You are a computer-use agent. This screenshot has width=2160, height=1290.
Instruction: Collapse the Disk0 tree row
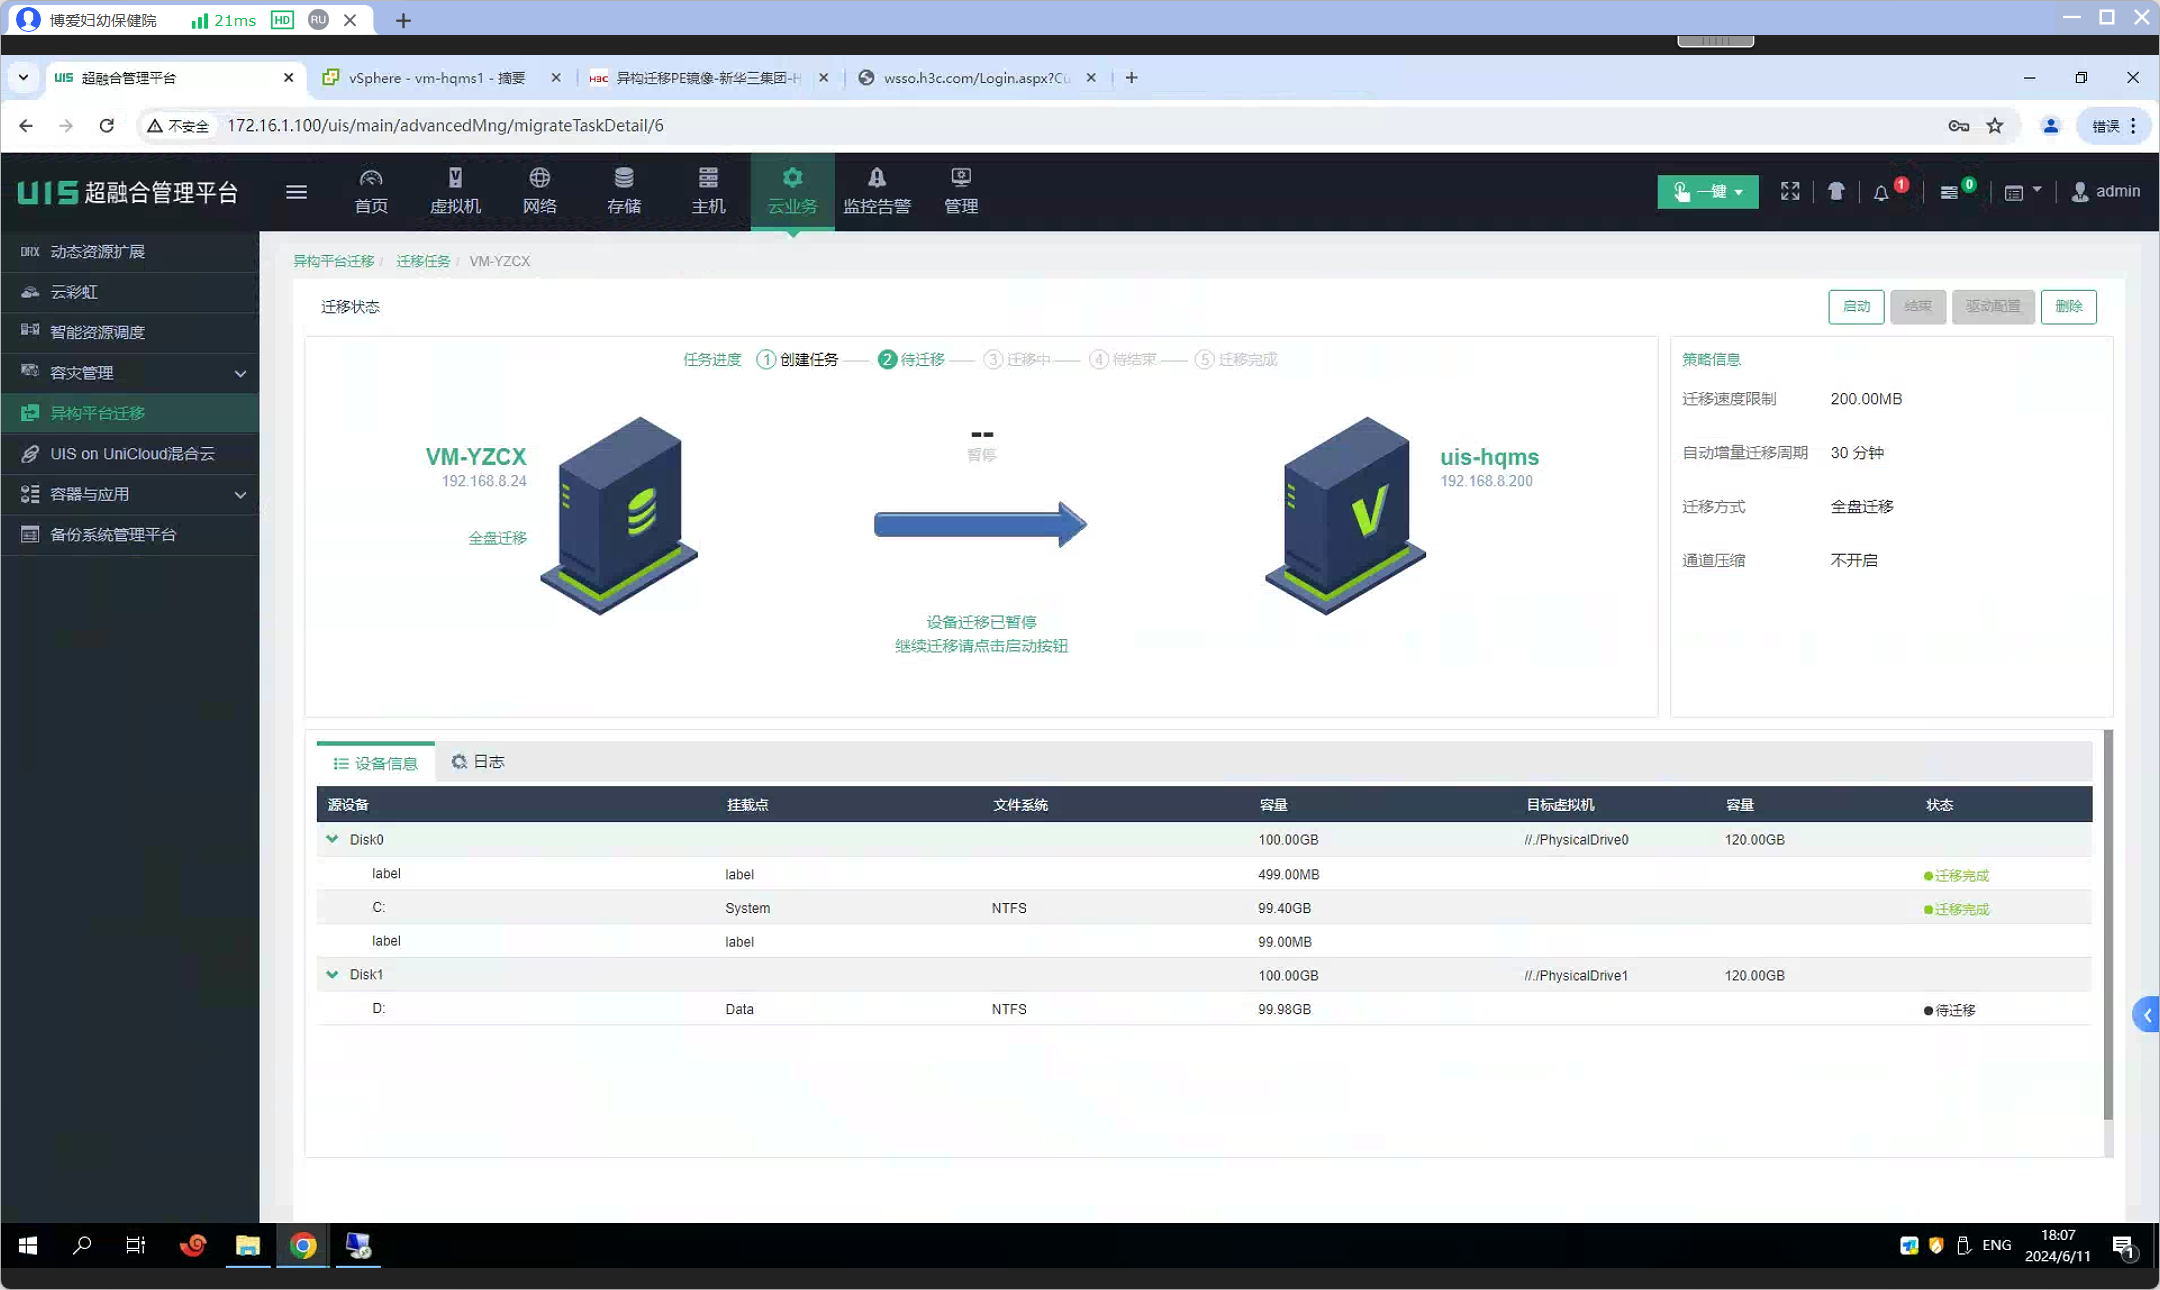332,839
